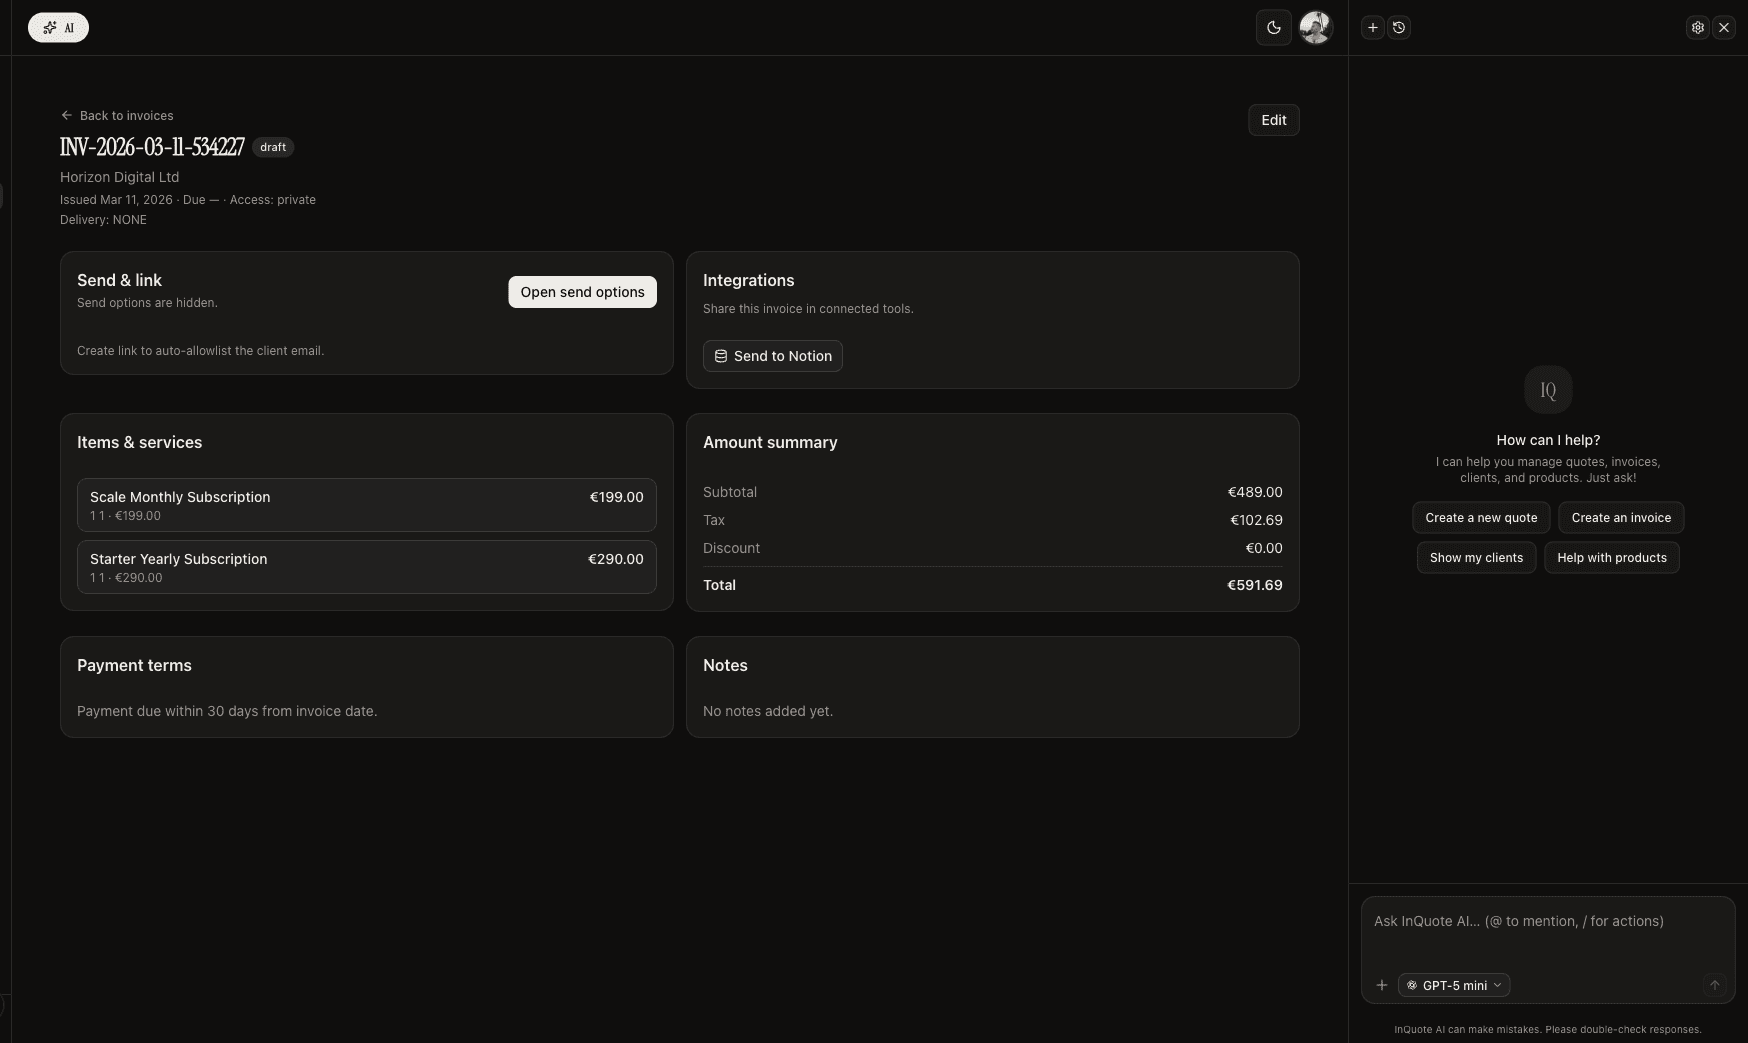This screenshot has height=1043, width=1748.
Task: Go back to invoices link
Action: pyautogui.click(x=117, y=115)
